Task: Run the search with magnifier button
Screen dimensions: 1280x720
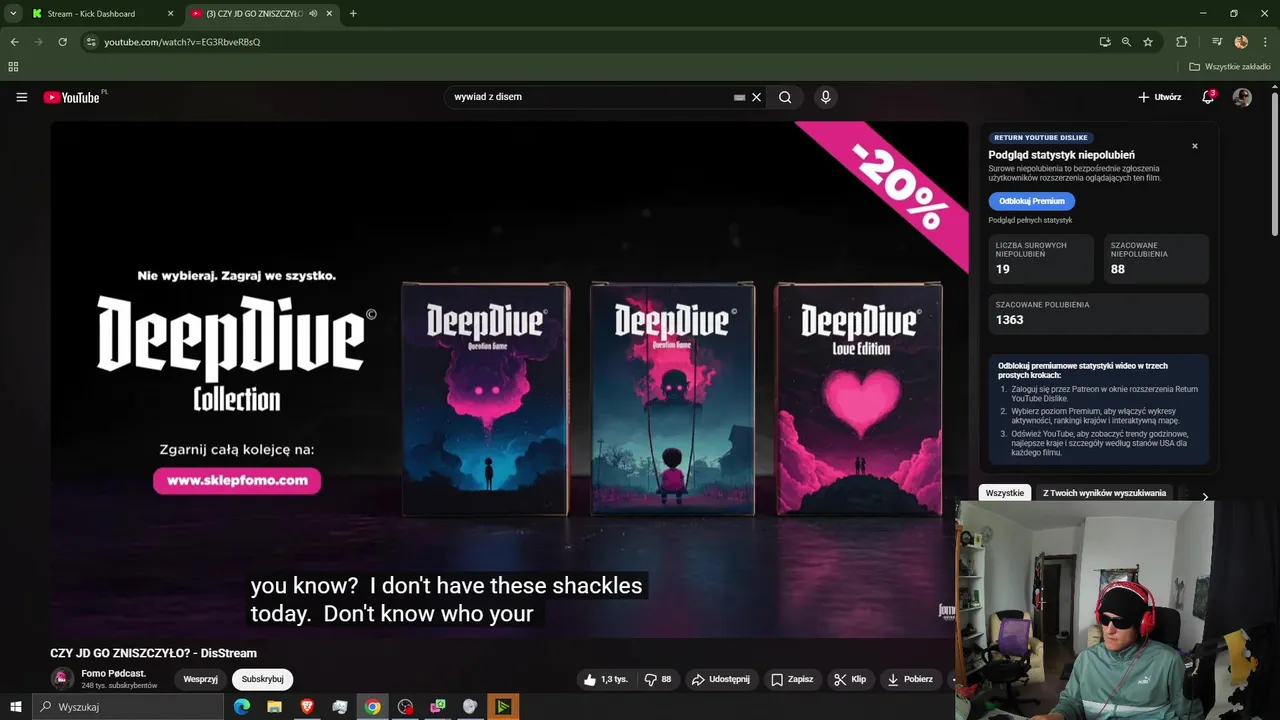Action: click(785, 97)
